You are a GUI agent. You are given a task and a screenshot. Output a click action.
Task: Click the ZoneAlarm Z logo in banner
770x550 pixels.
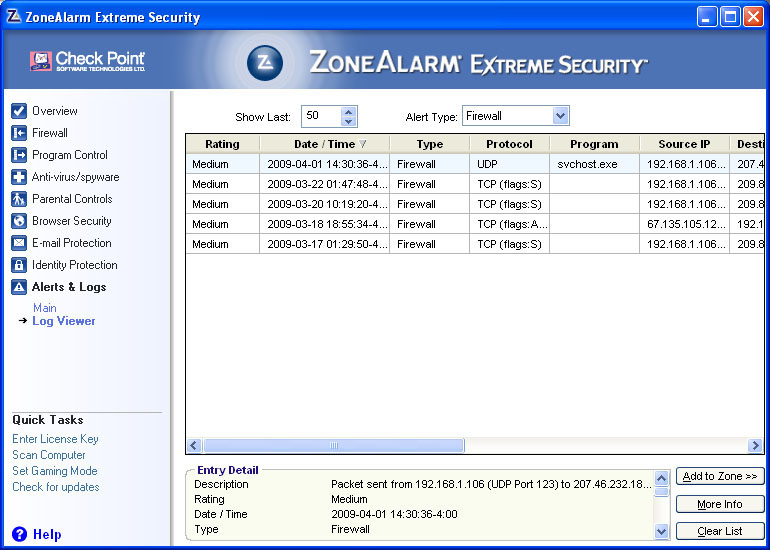(x=265, y=63)
